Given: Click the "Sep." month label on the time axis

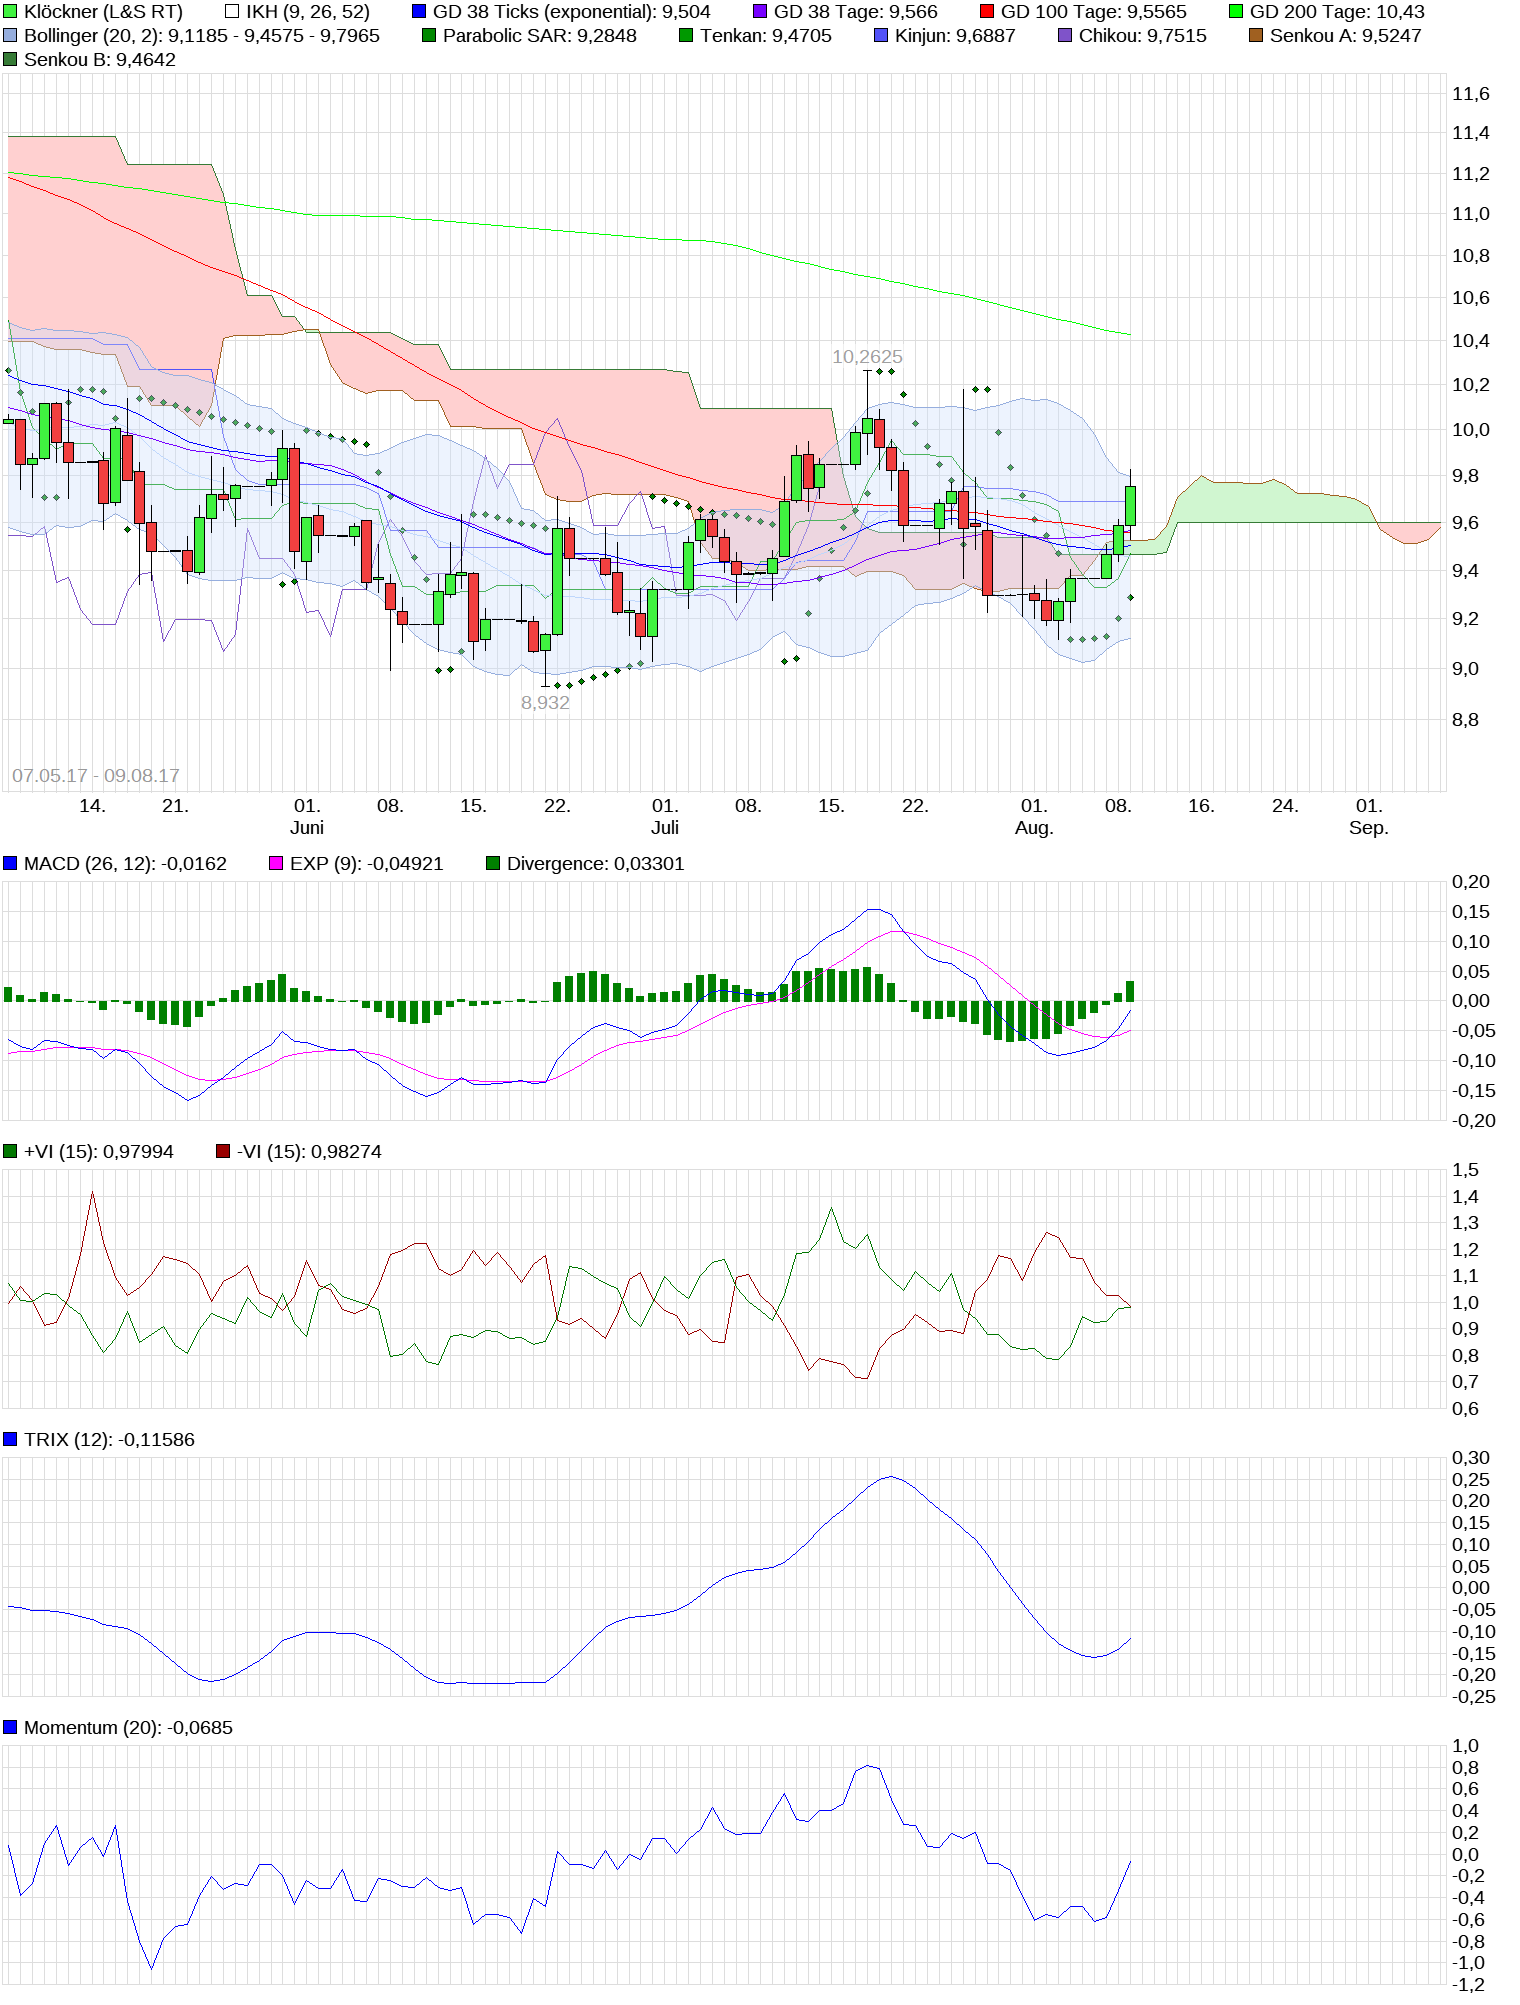Looking at the screenshot, I should tap(1369, 828).
